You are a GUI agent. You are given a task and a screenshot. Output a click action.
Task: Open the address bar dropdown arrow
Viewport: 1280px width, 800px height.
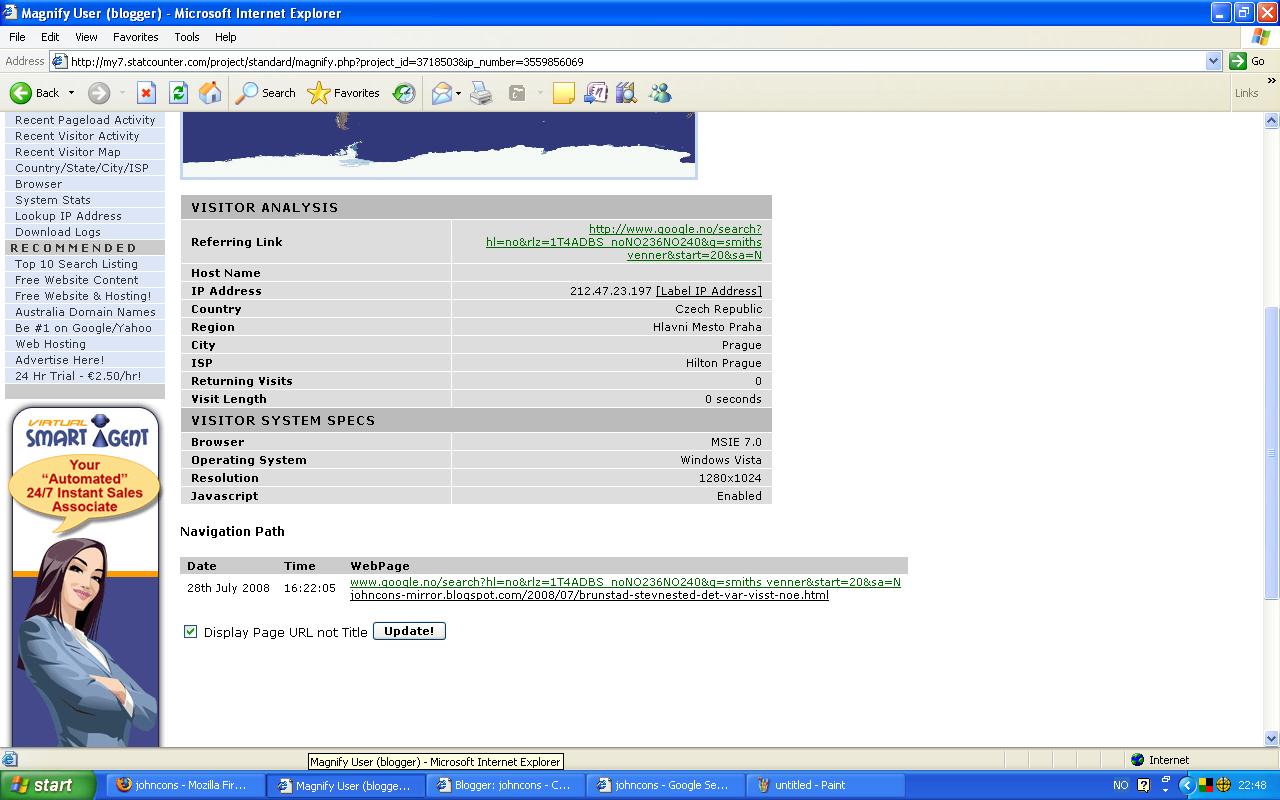click(1213, 61)
